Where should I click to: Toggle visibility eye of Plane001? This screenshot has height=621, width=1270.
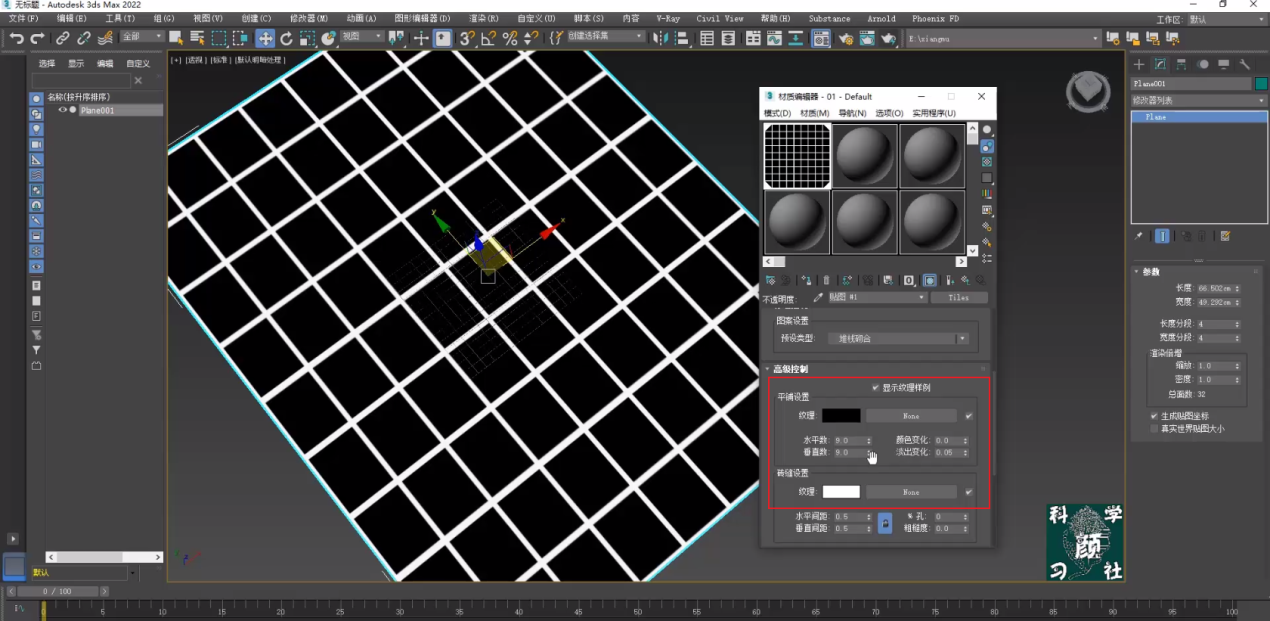62,110
